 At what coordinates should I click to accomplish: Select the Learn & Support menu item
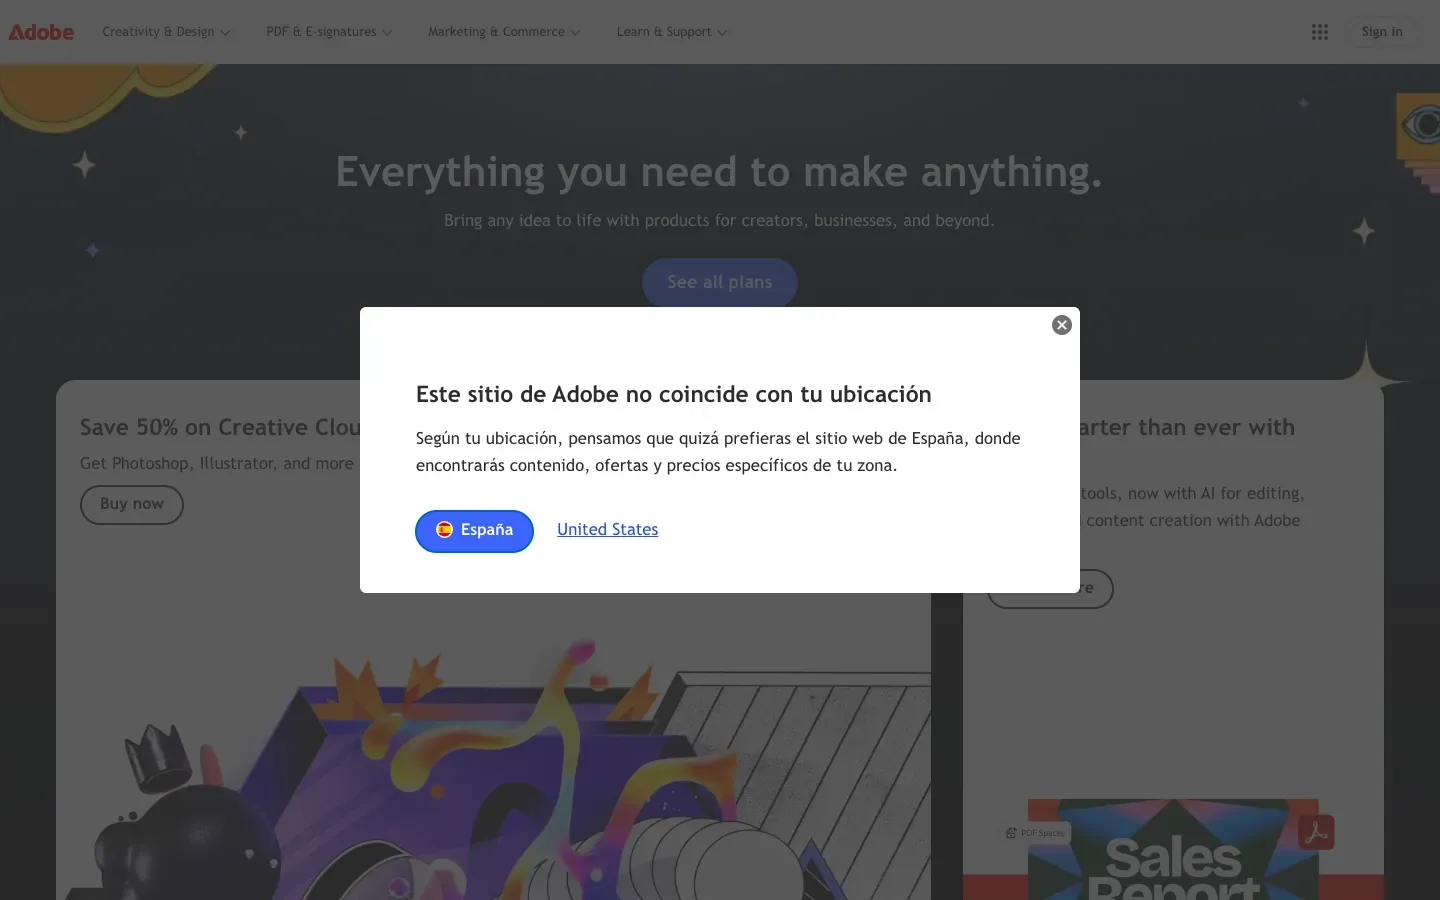[x=663, y=32]
